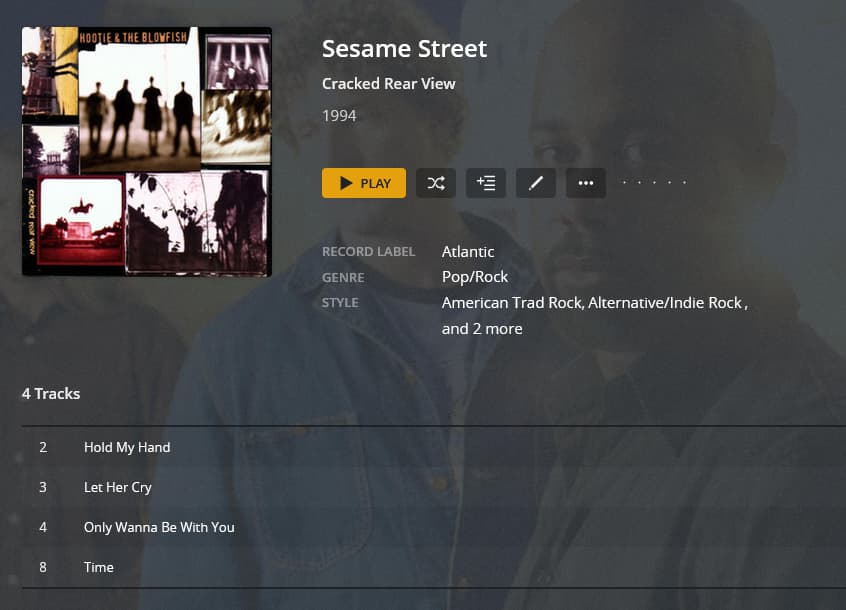The height and width of the screenshot is (610, 846).
Task: Open the edit pencil icon
Action: [x=536, y=183]
